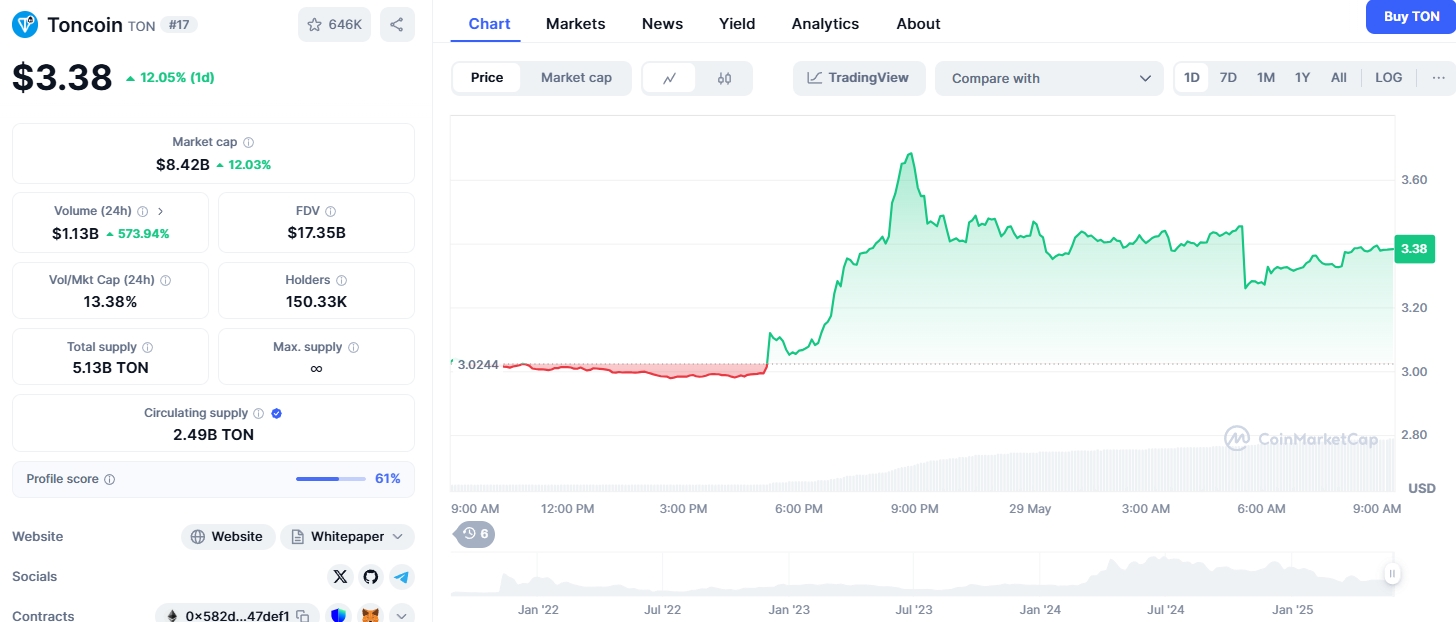The image size is (1456, 622).
Task: Set chart range to 1M
Action: point(1266,78)
